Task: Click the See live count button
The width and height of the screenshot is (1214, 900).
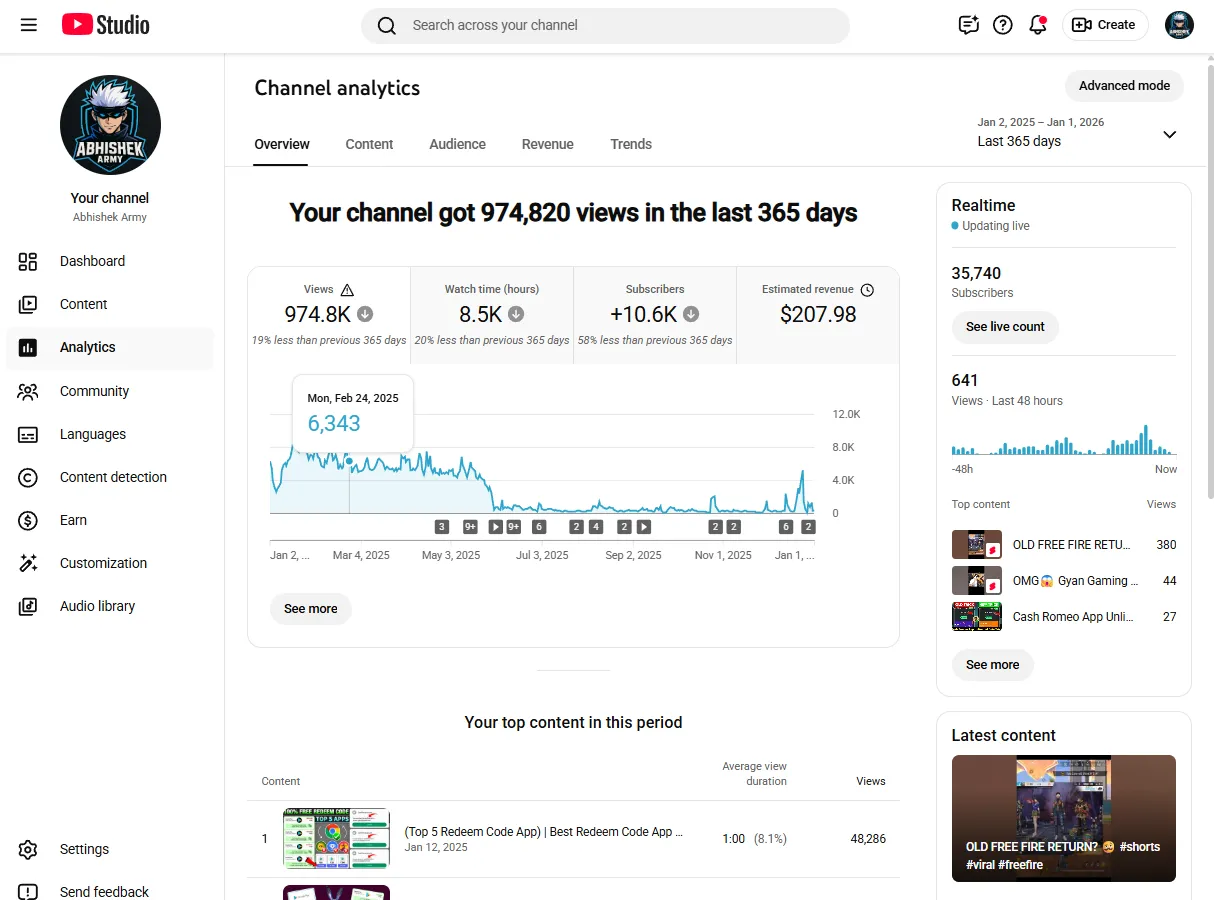Action: (x=1005, y=327)
